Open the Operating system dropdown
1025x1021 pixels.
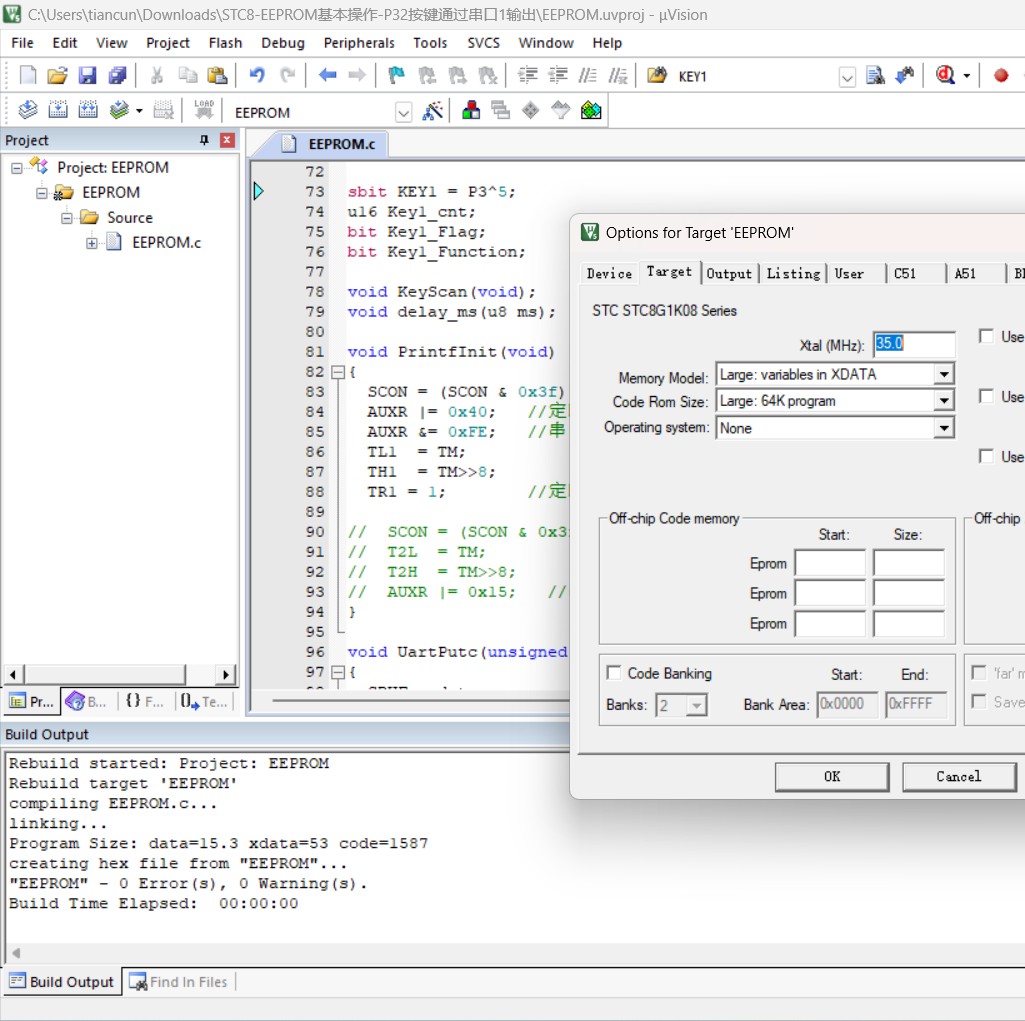[x=943, y=428]
